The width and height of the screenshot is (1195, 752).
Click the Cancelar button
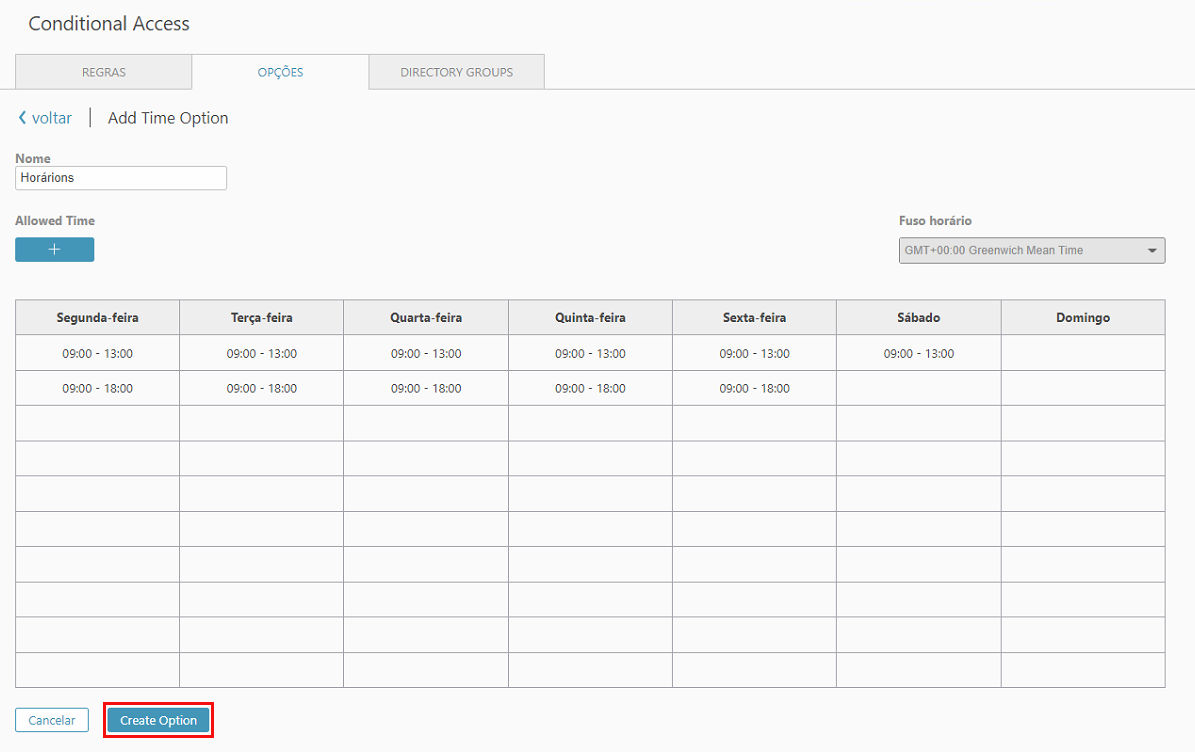(x=52, y=720)
